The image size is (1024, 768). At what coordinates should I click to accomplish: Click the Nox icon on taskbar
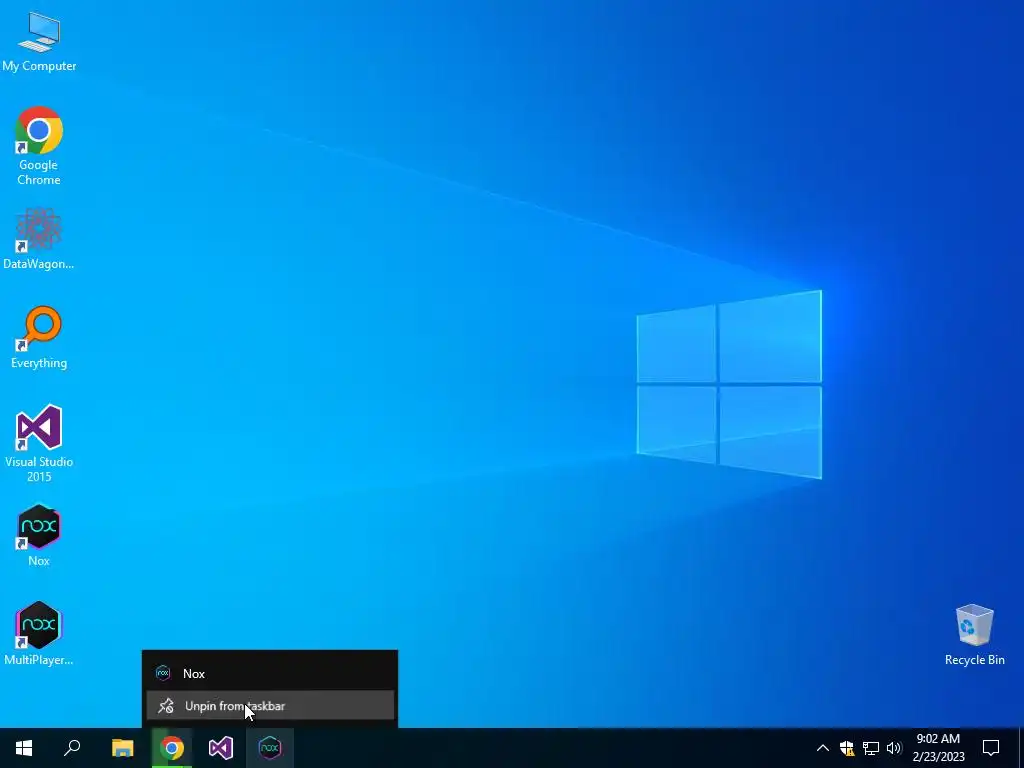pos(270,748)
